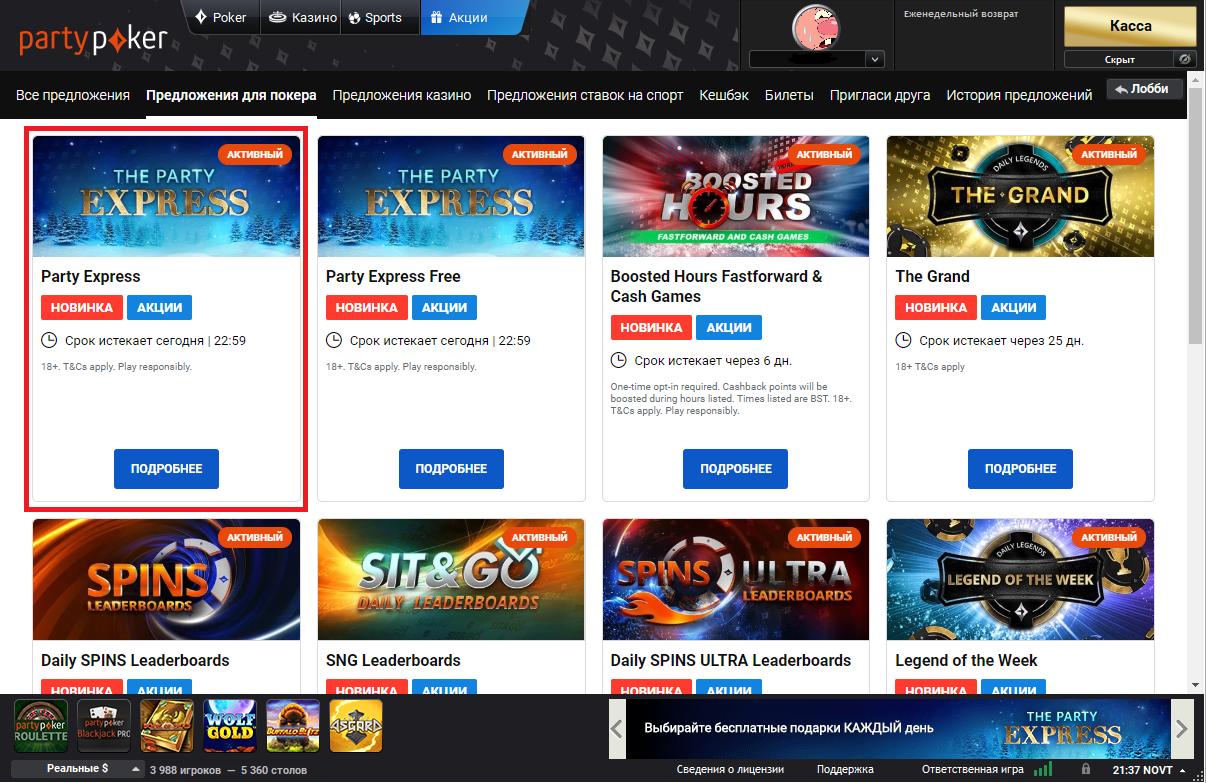Image resolution: width=1206 pixels, height=783 pixels.
Task: Click Подробнее on Party Express card
Action: pos(166,469)
